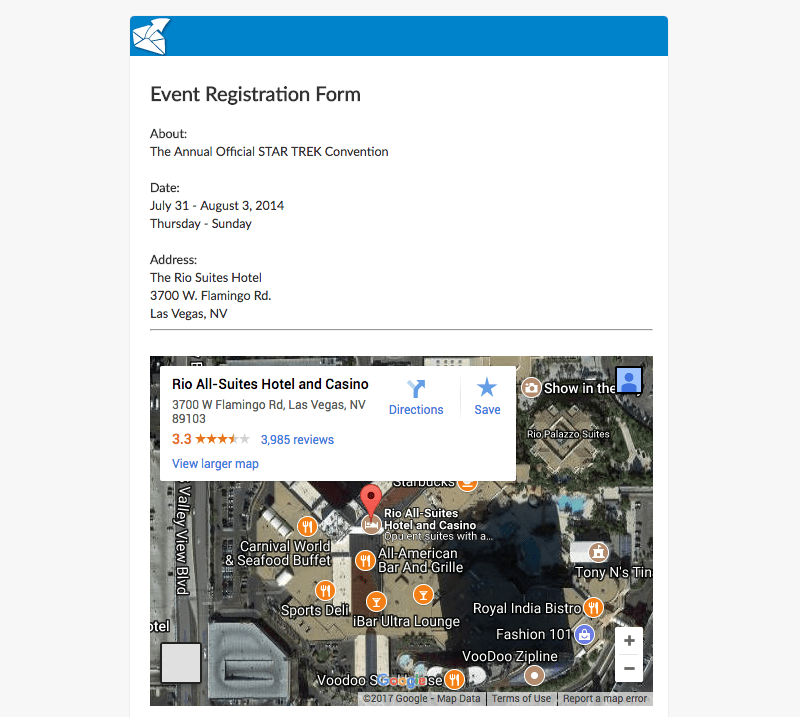Click the Directions arrow icon
Image resolution: width=800 pixels, height=717 pixels.
[x=416, y=389]
